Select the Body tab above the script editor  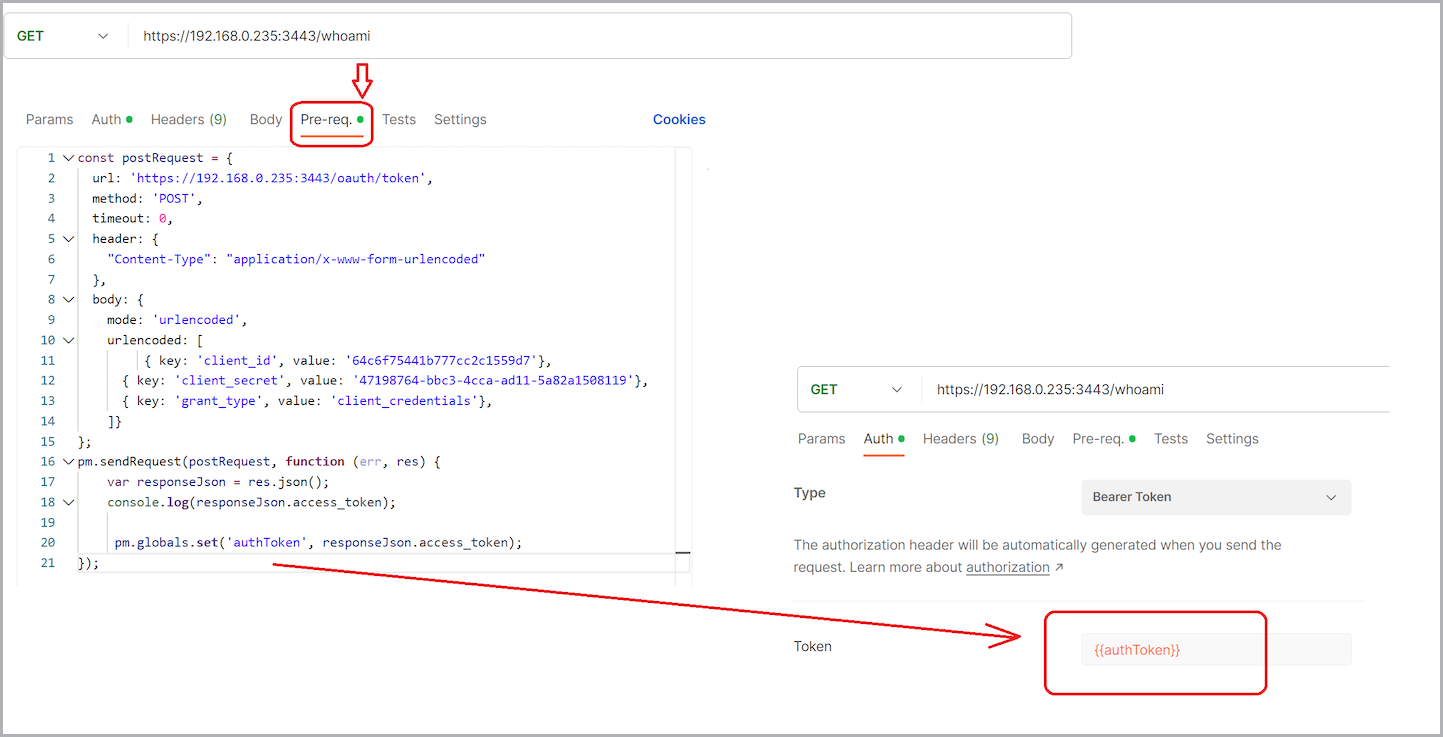[x=266, y=119]
